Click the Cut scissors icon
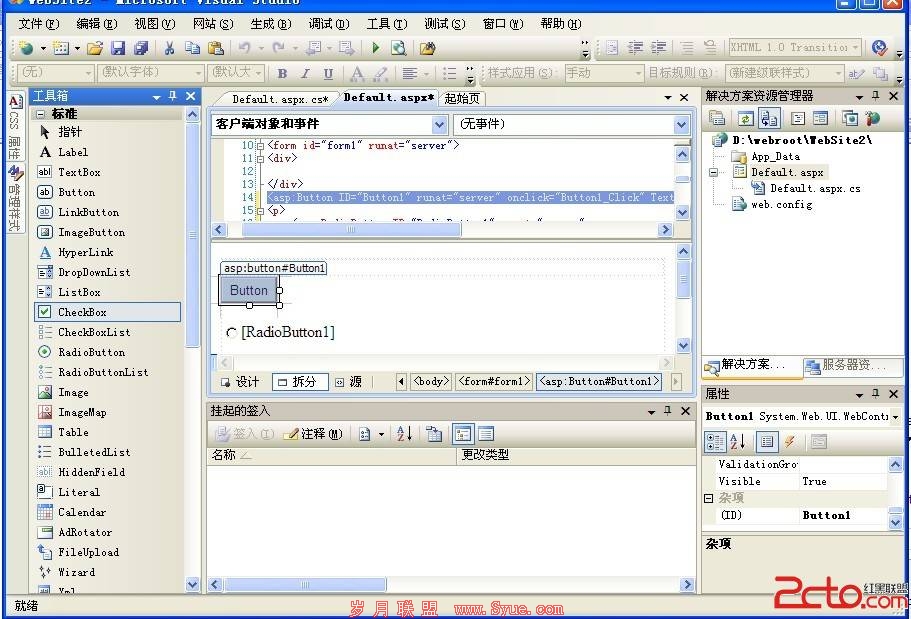 pos(169,48)
